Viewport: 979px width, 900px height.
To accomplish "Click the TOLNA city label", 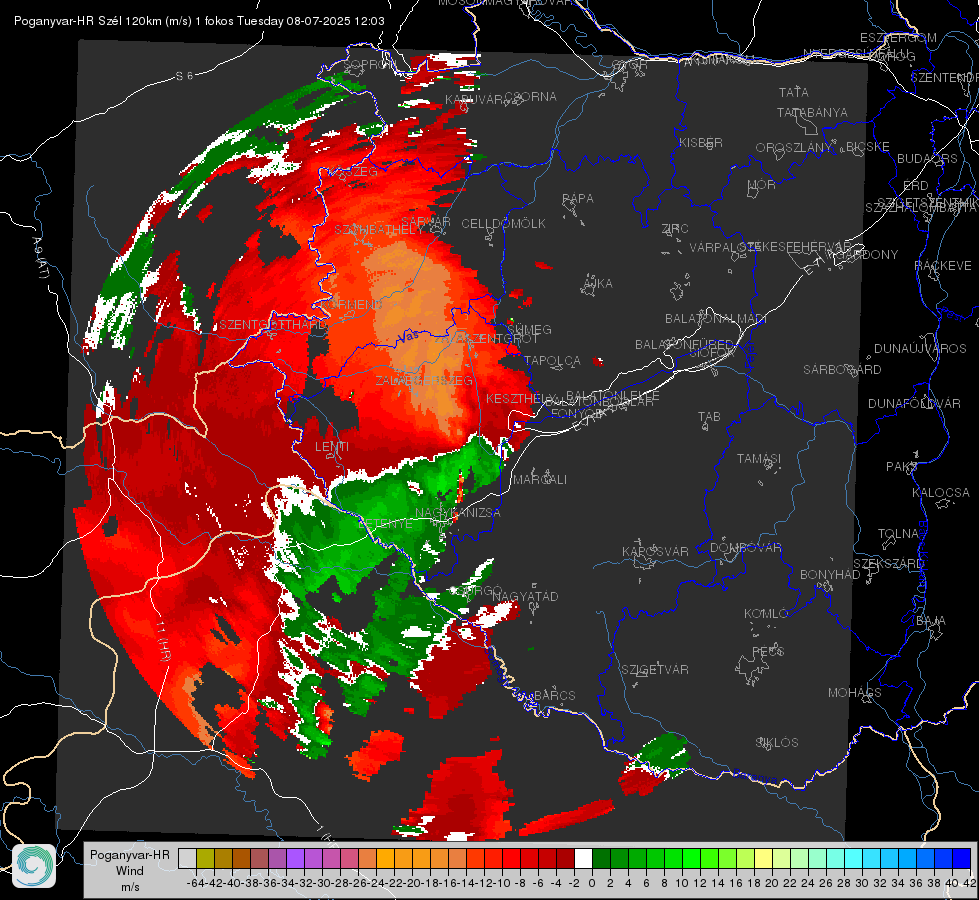I will click(x=898, y=533).
